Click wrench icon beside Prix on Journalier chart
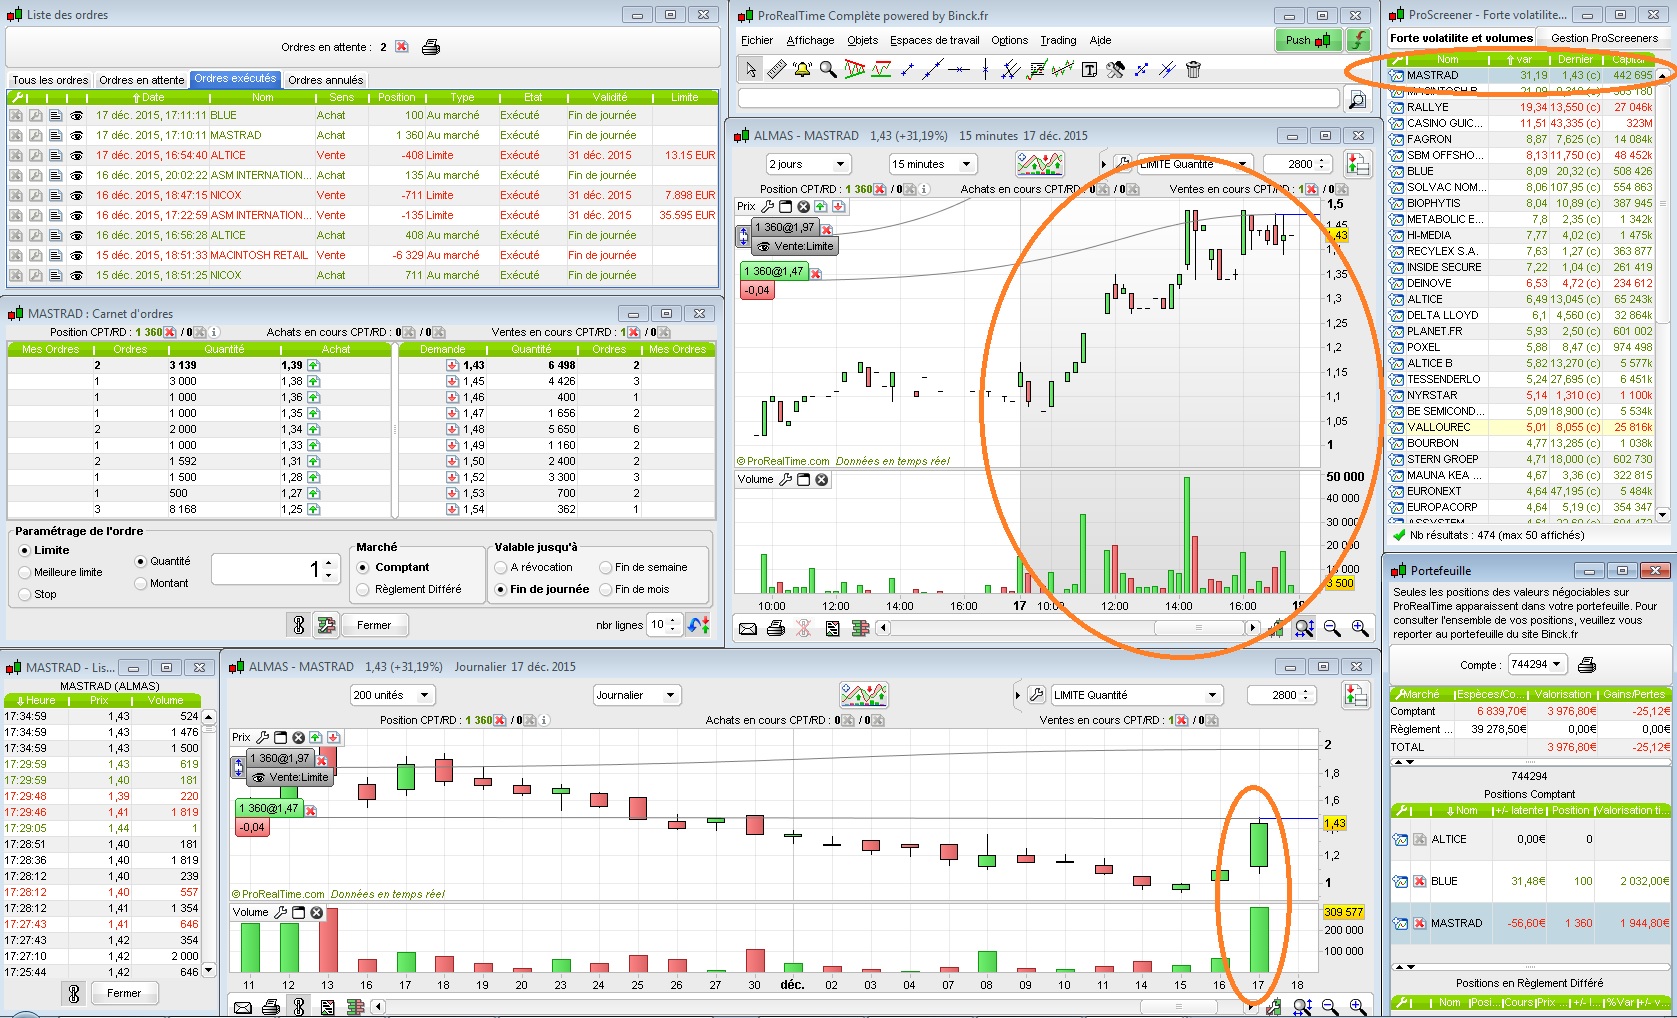 point(262,737)
